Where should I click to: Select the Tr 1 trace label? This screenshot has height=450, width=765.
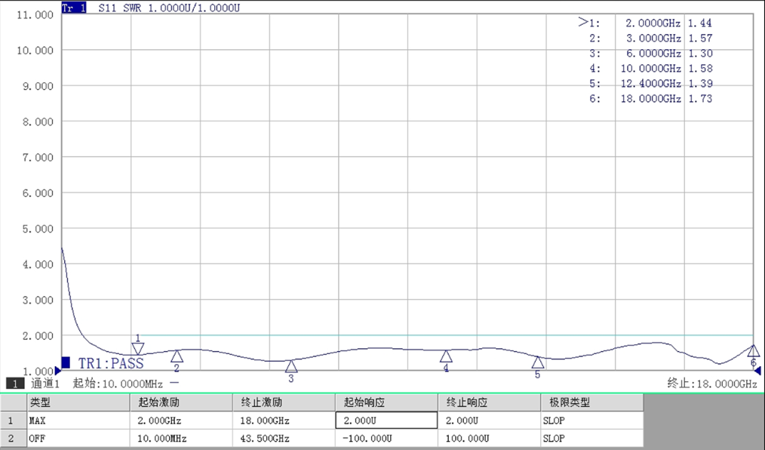tap(73, 8)
